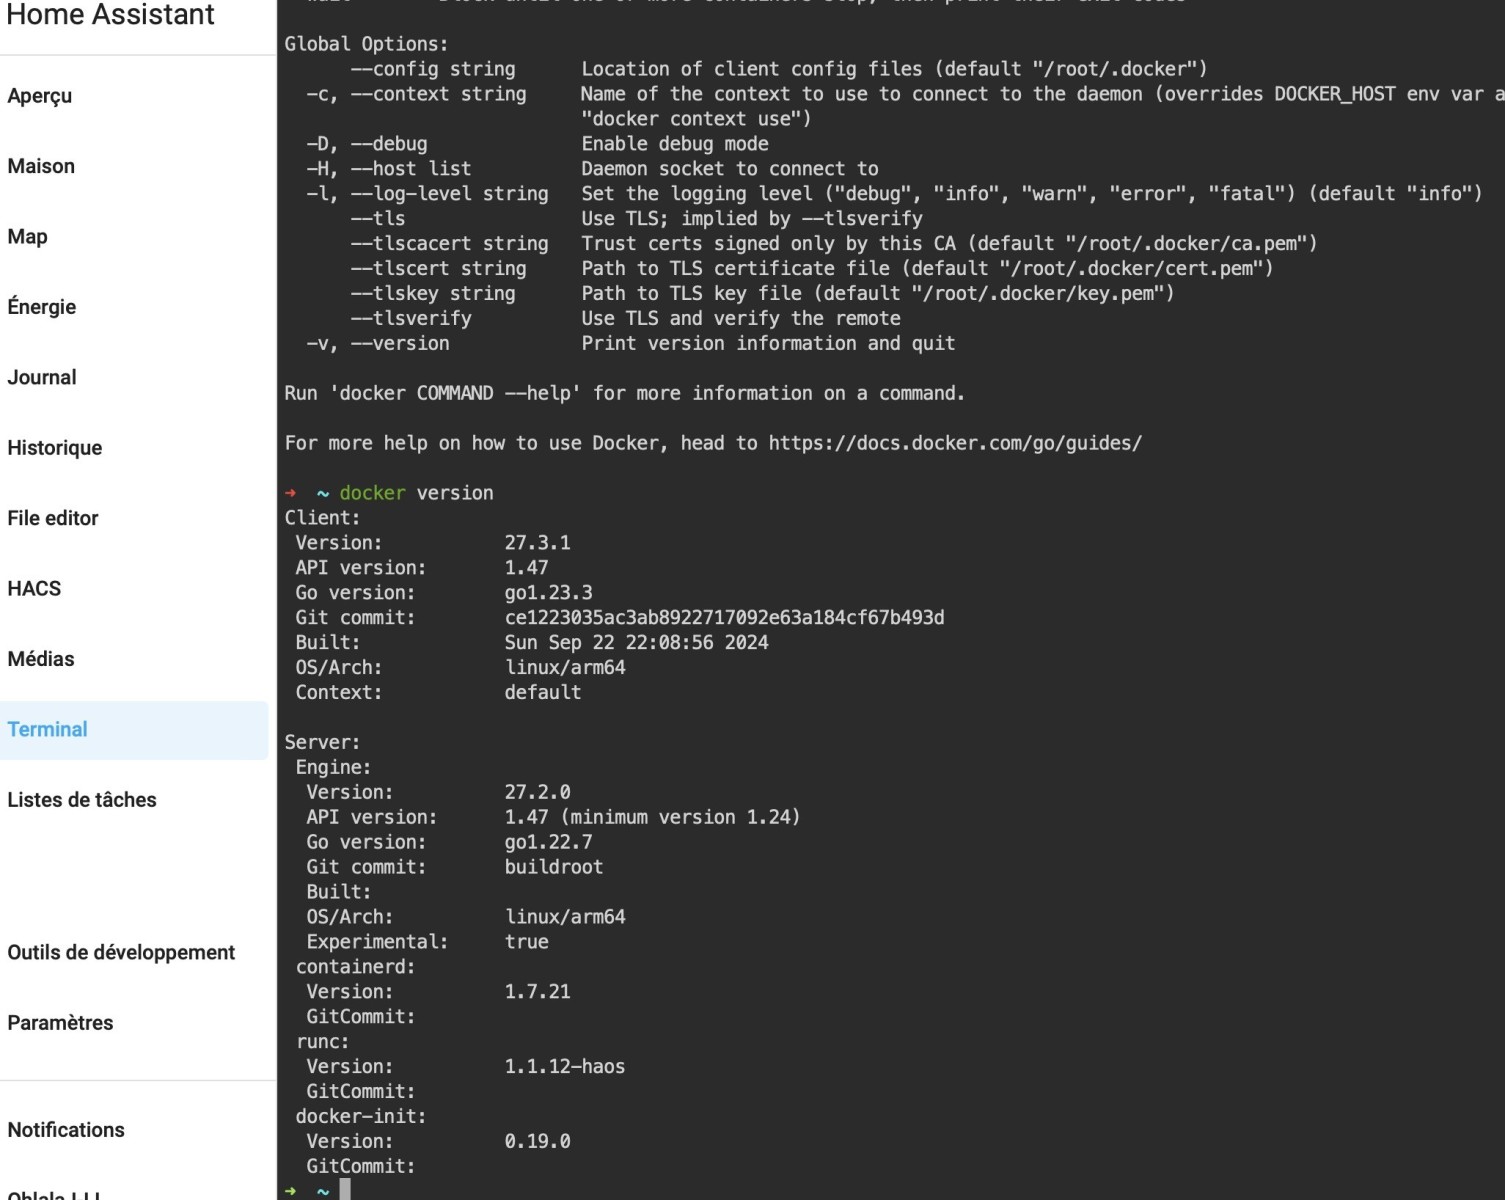
Task: Click the client Go version go1.23.3
Action: coord(548,593)
